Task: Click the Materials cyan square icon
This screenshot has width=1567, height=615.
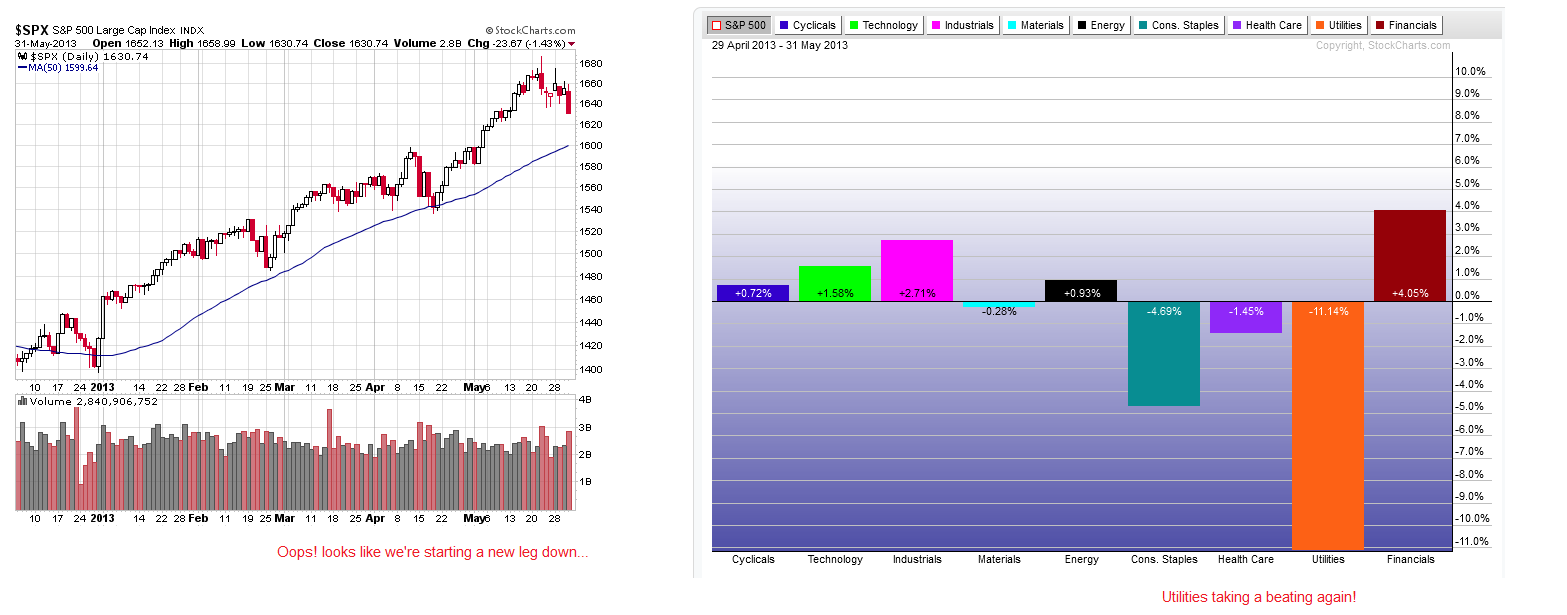Action: click(1011, 25)
